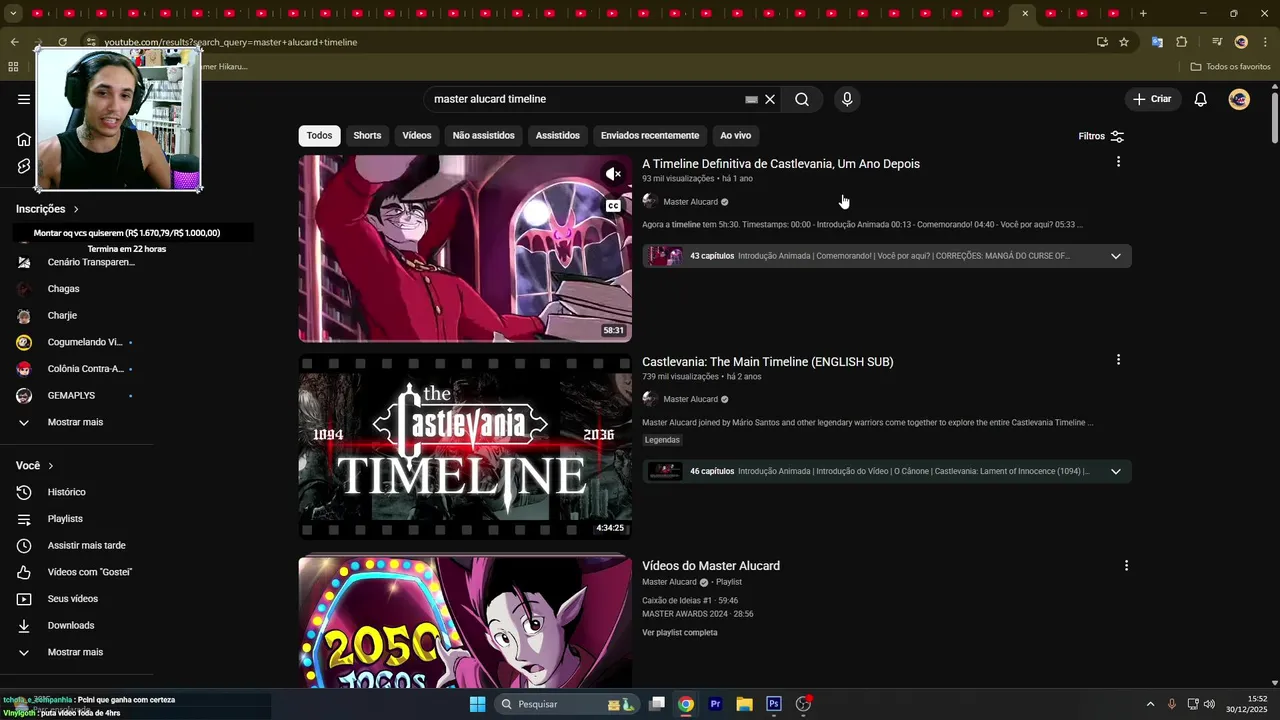The width and height of the screenshot is (1280, 720).
Task: Reload the page with the refresh button
Action: point(62,42)
